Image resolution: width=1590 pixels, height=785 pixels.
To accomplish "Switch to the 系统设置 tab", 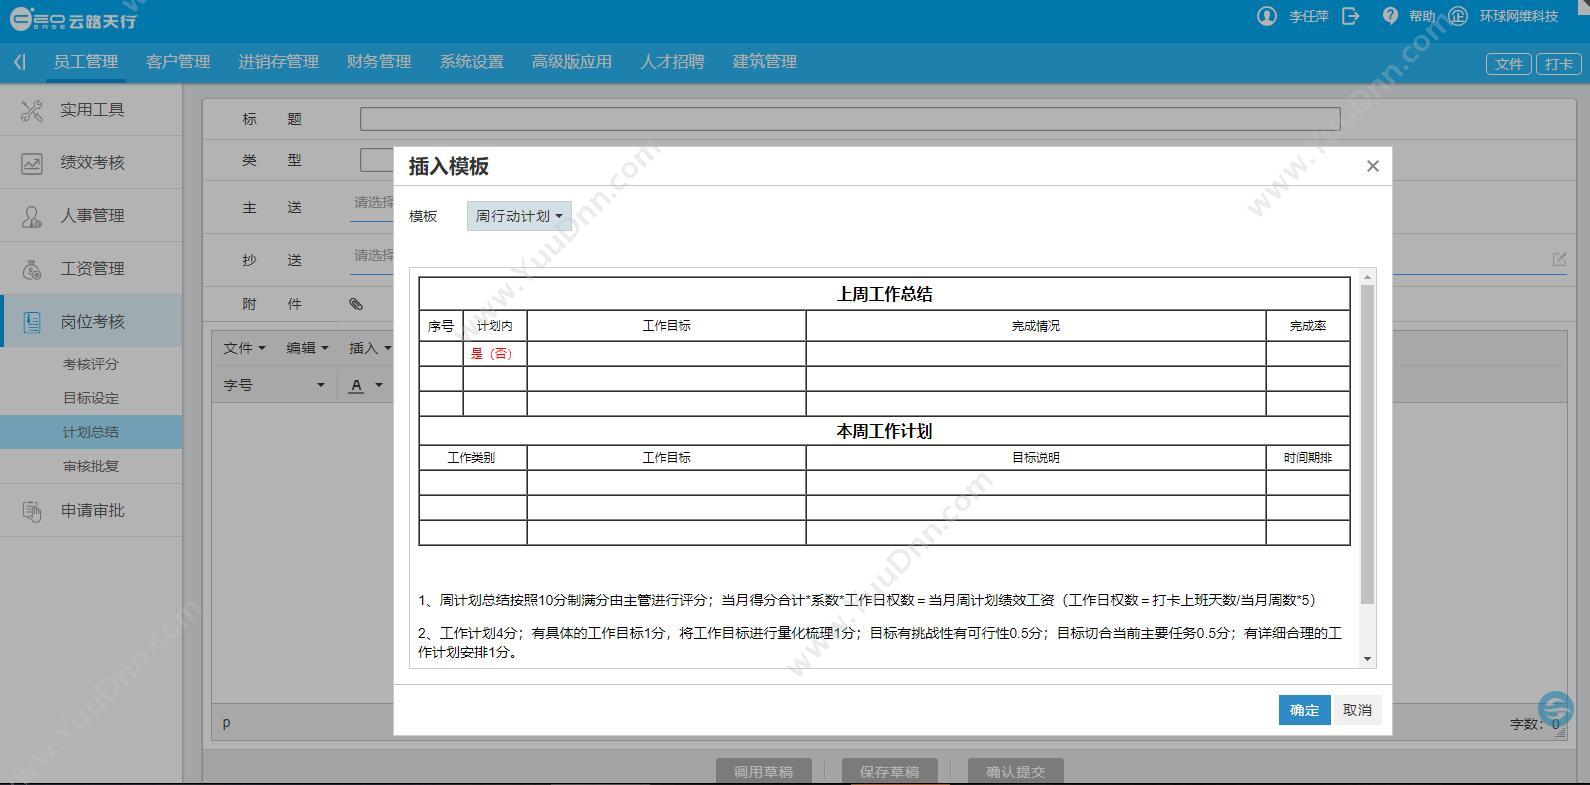I will (x=472, y=62).
